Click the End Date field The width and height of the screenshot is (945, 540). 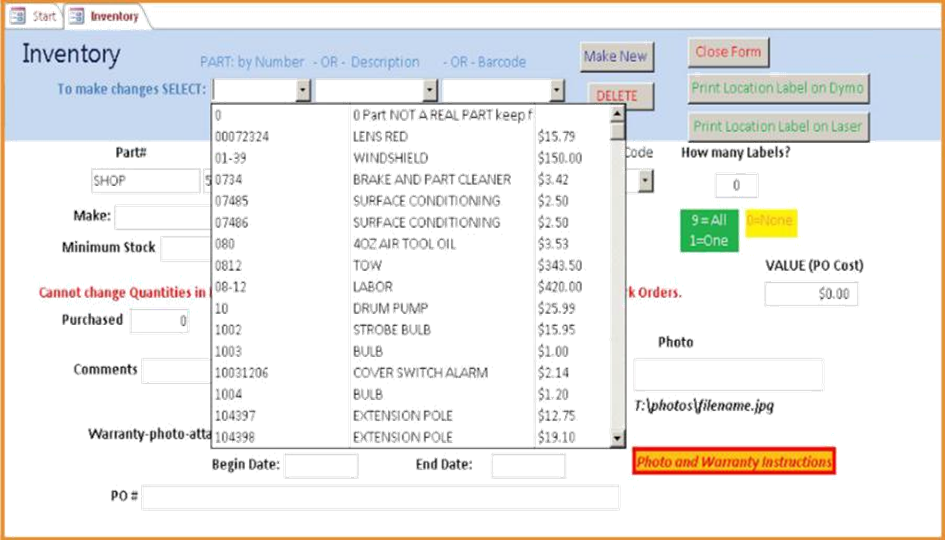click(529, 466)
